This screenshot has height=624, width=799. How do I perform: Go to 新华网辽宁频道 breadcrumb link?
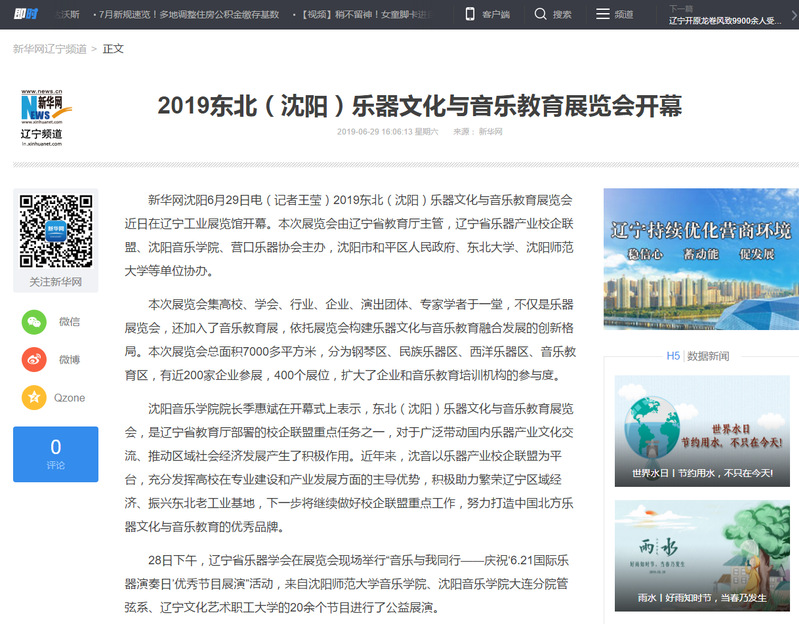49,48
